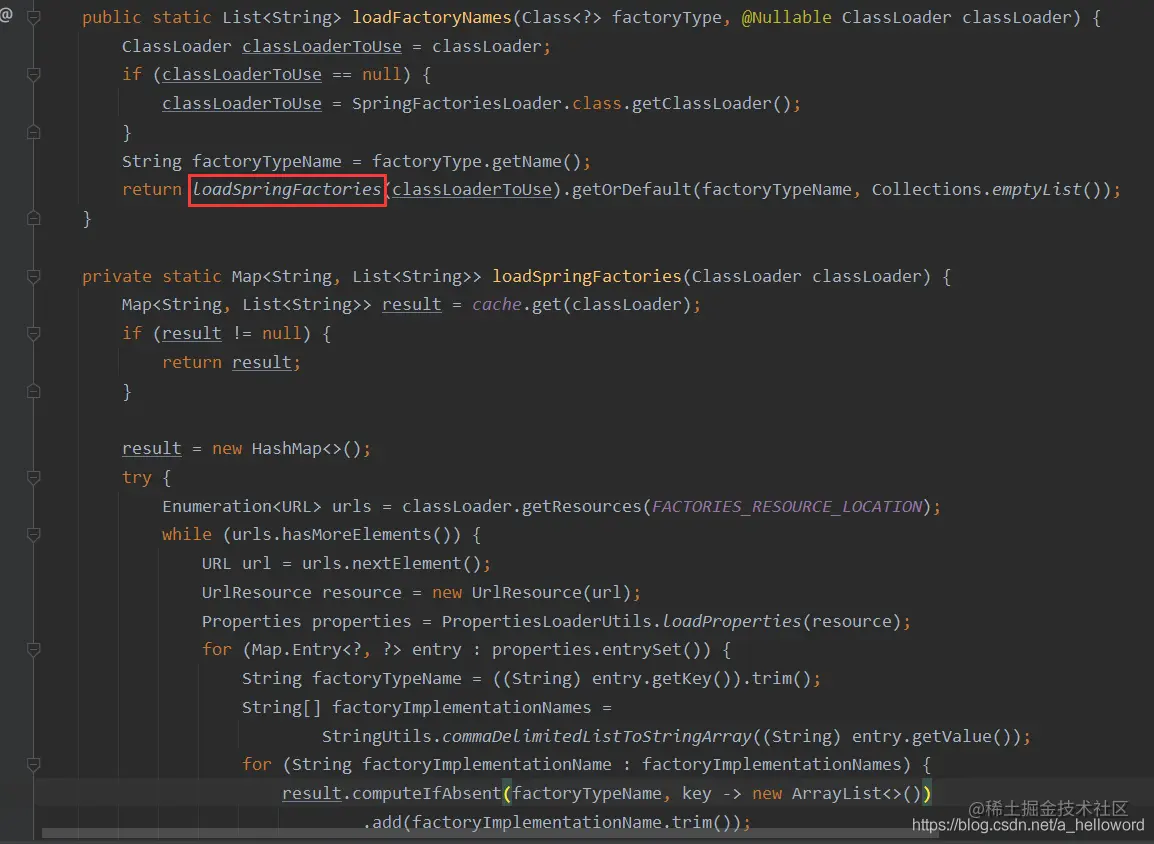
Task: Collapse the for Map.Entry loop
Action: pos(34,650)
